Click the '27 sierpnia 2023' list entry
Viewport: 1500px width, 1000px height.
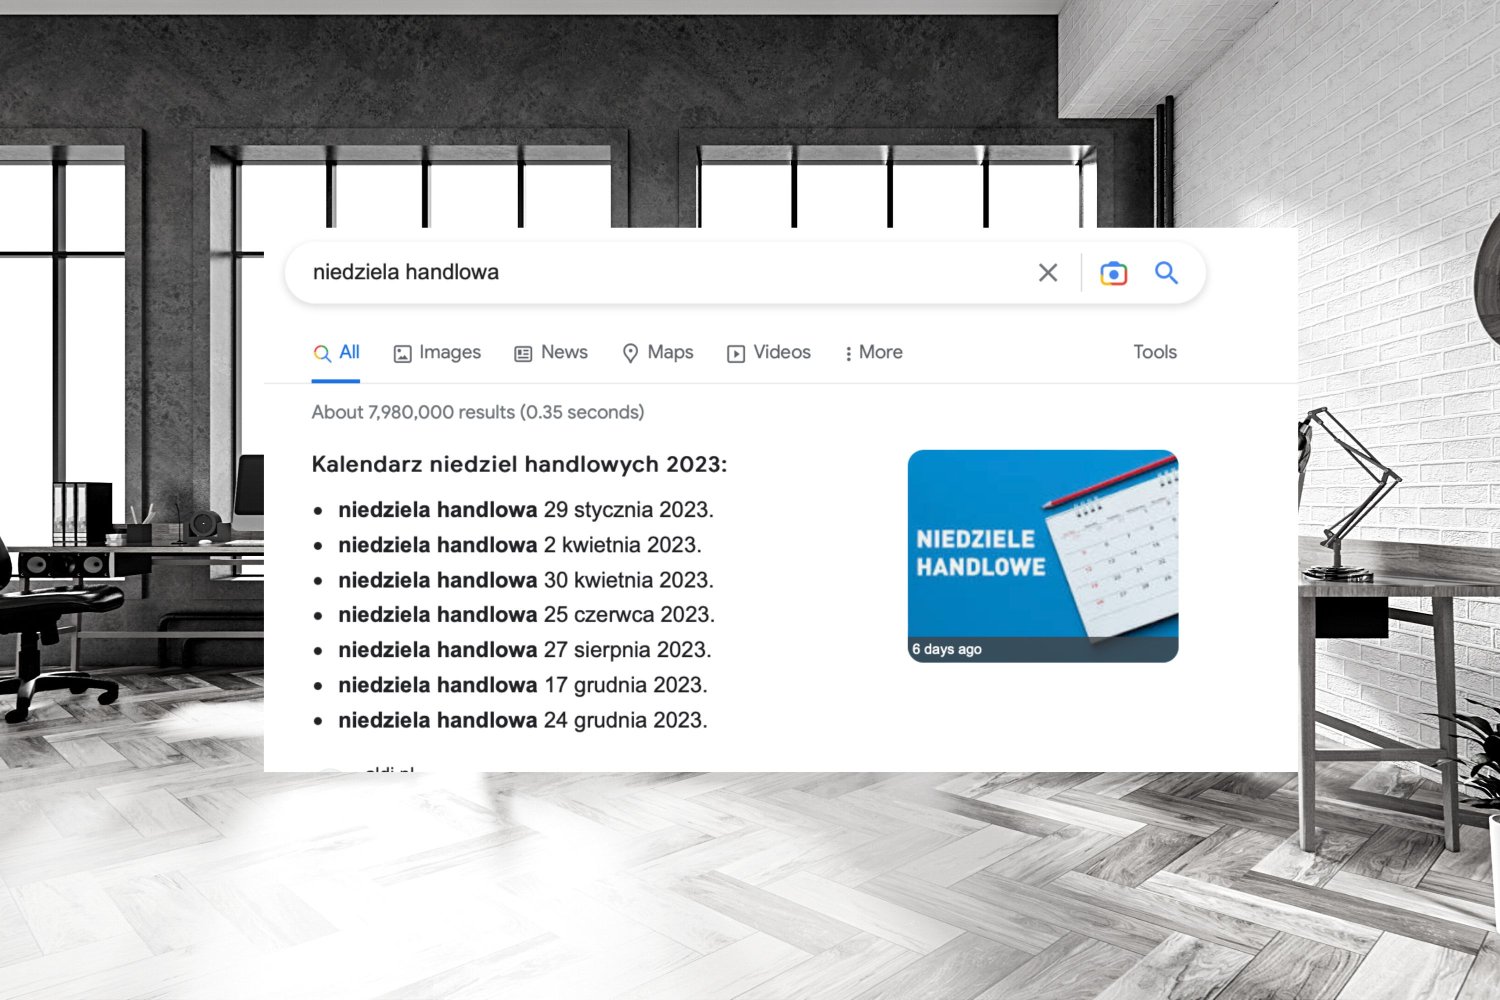(x=524, y=650)
